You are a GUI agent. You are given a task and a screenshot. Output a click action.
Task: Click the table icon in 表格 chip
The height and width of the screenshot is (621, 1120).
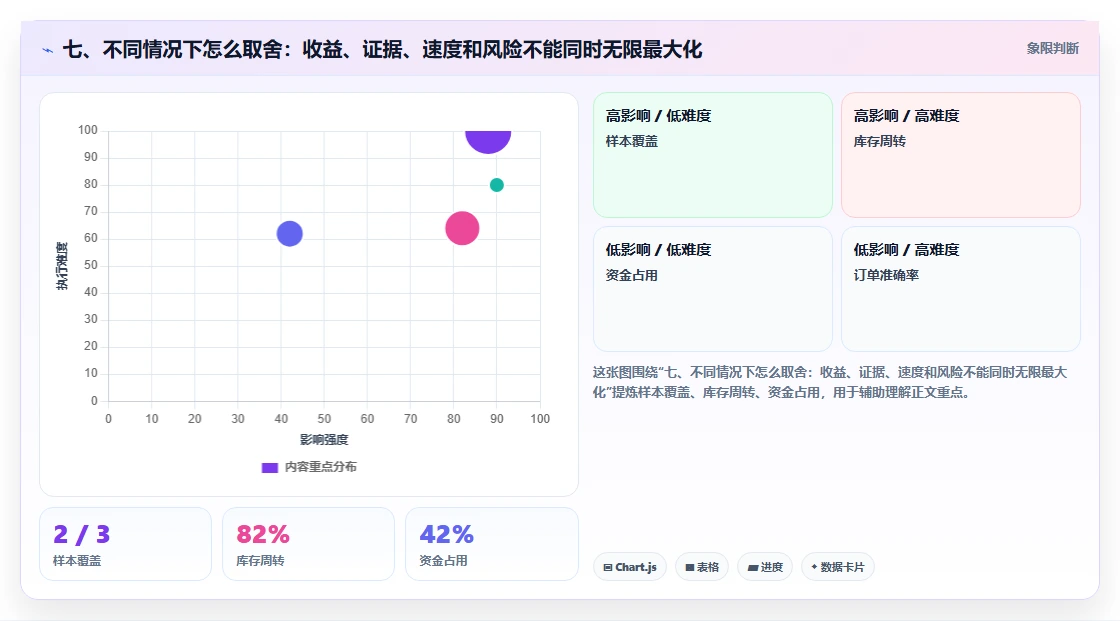[690, 567]
